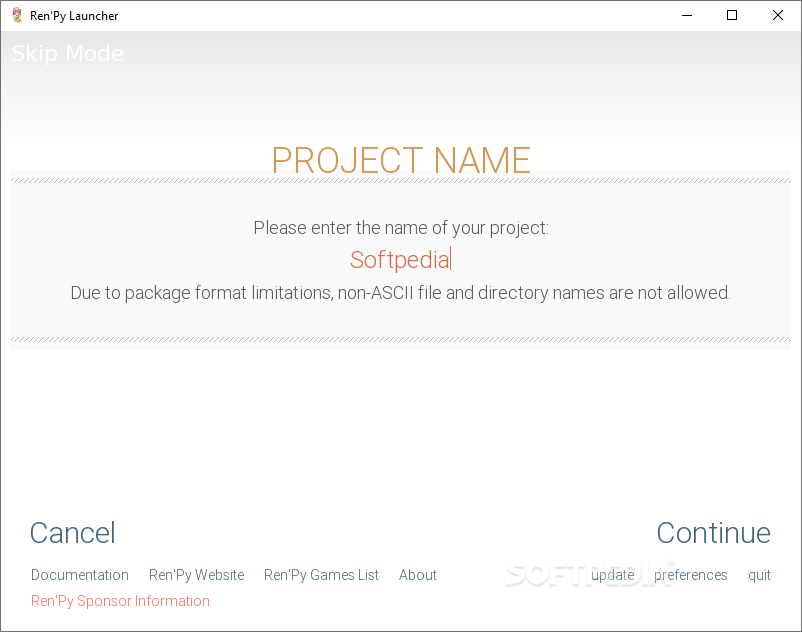
Task: Click the non-ASCII limitation notice text
Action: tap(400, 293)
